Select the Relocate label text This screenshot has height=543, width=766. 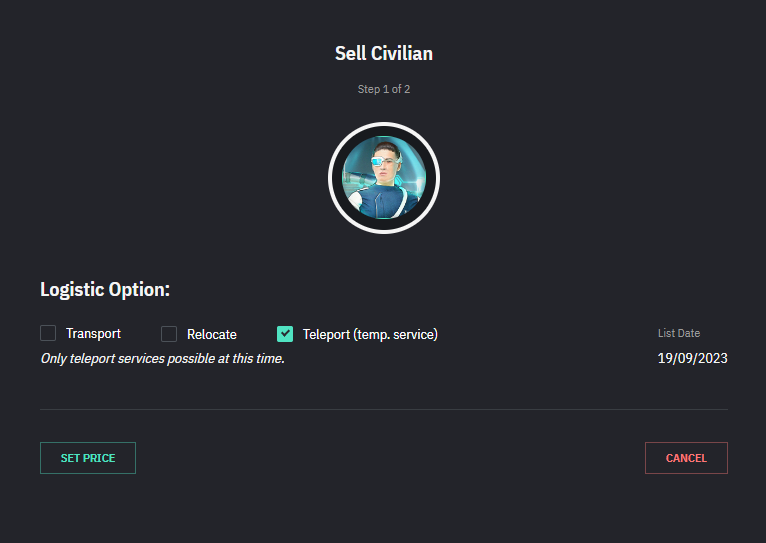click(212, 334)
